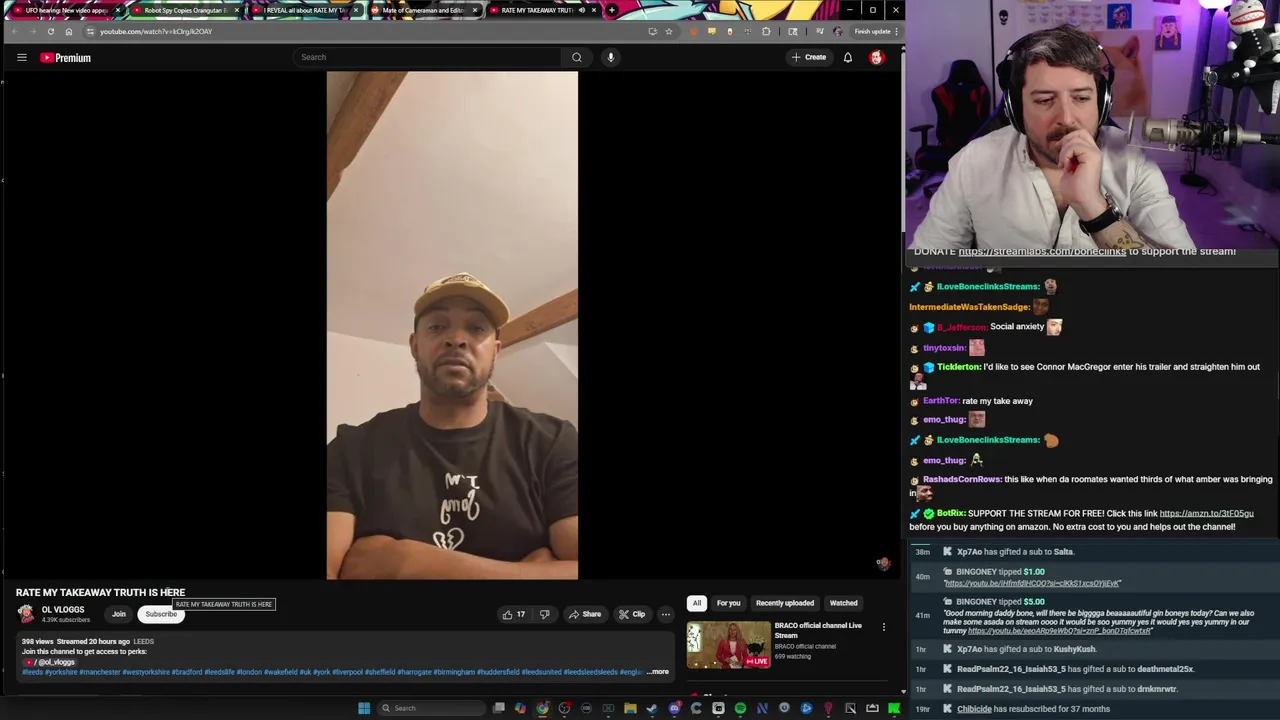Screen dimensions: 1280x720
Task: Open YouTube notifications bell
Action: 847,57
